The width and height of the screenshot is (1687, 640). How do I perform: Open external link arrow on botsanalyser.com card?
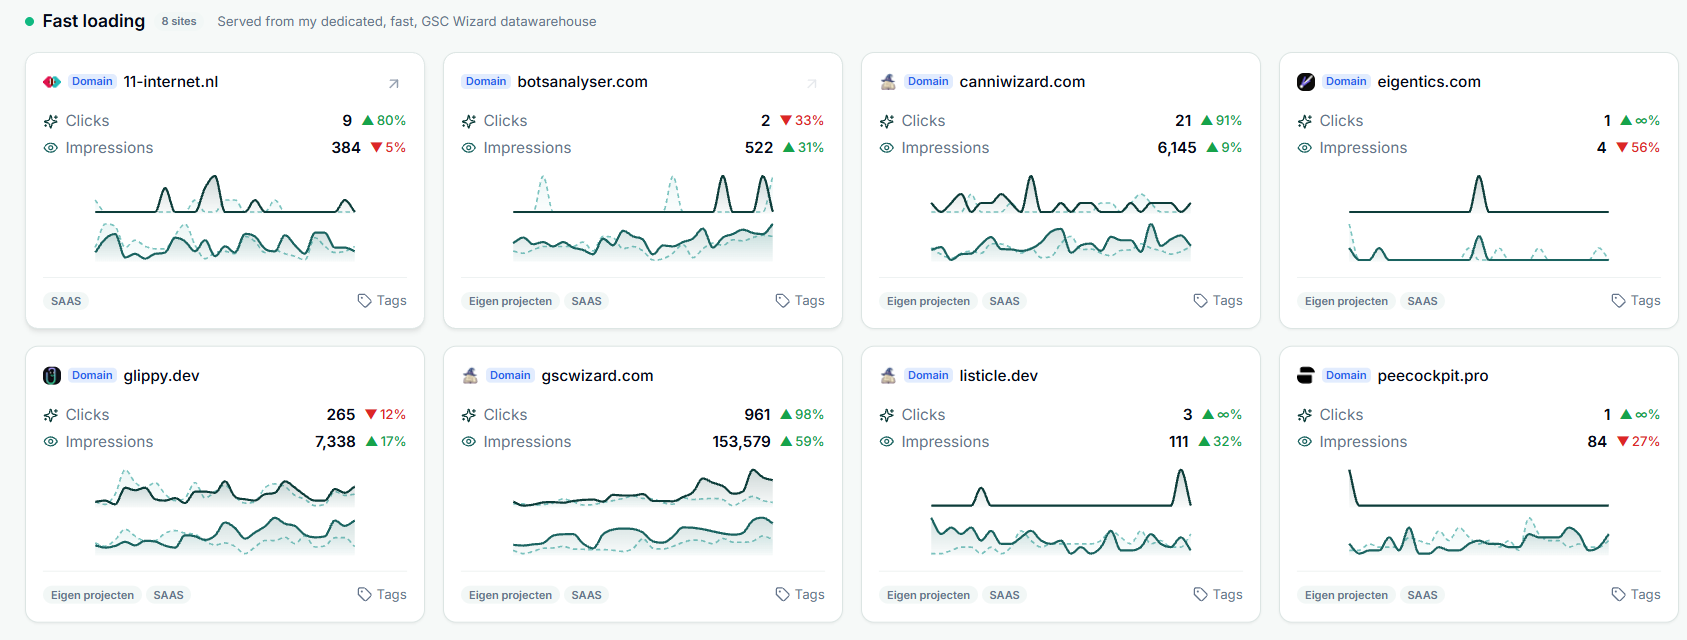pyautogui.click(x=812, y=84)
